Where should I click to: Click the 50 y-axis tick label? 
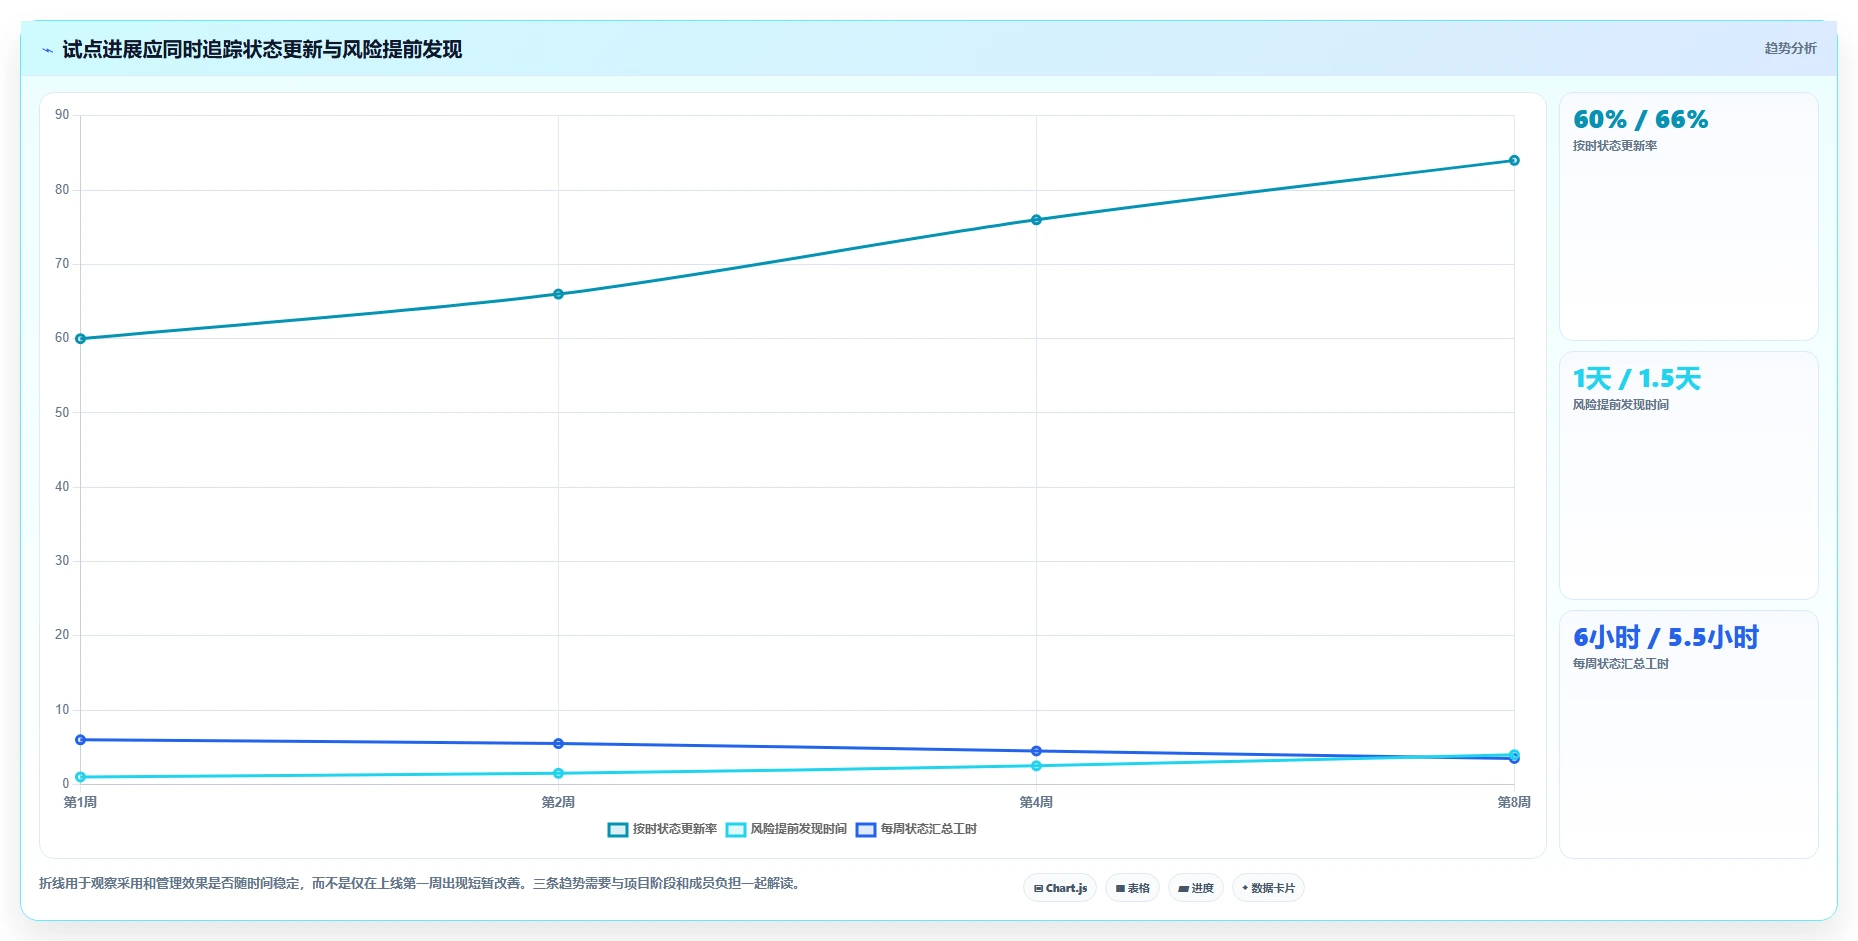62,413
